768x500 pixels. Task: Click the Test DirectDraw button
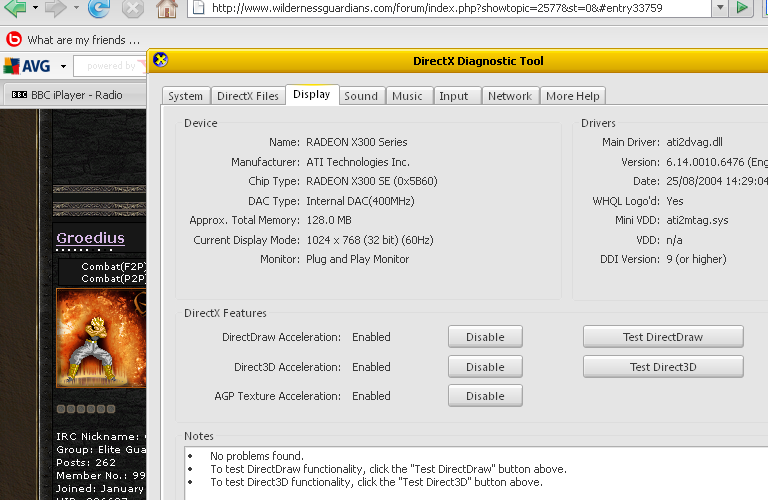pyautogui.click(x=663, y=337)
